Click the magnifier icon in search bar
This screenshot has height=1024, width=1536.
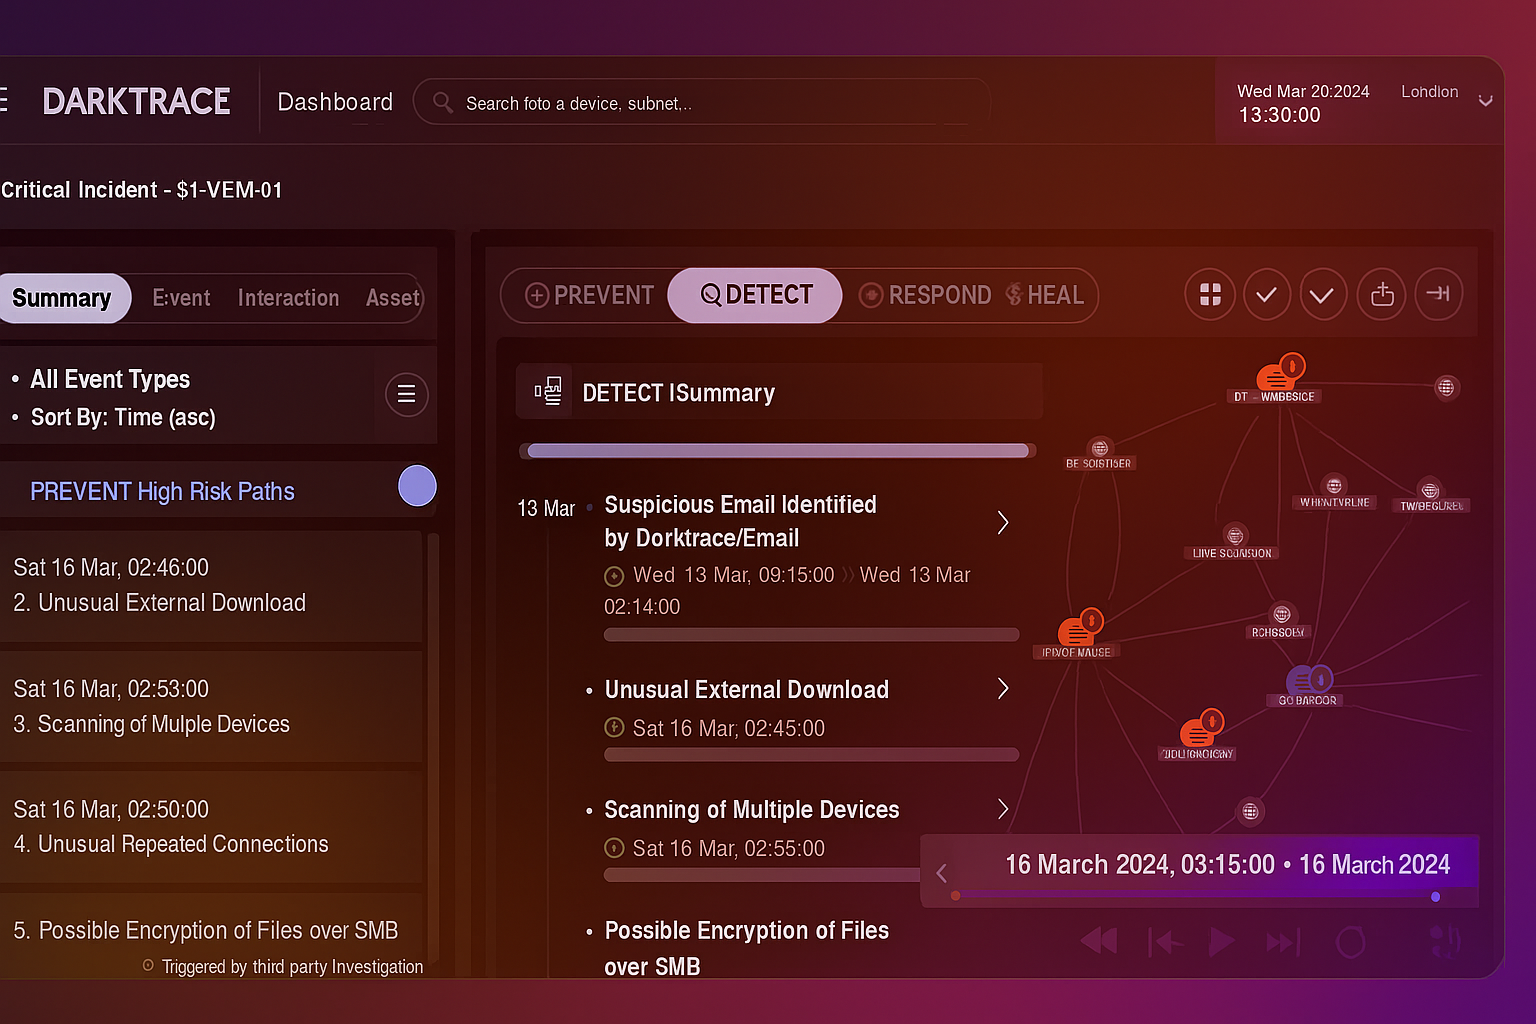442,102
